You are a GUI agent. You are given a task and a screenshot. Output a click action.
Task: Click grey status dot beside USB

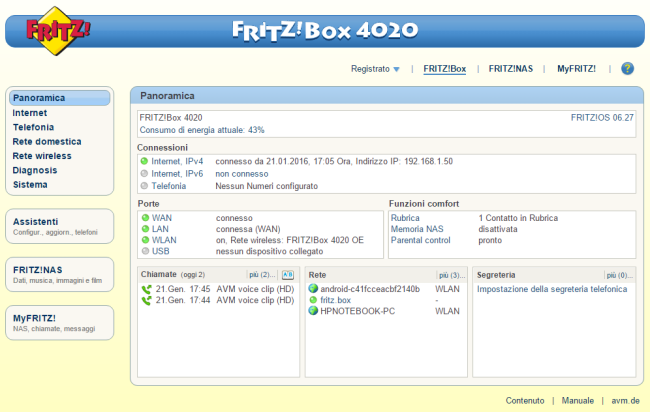(x=145, y=251)
